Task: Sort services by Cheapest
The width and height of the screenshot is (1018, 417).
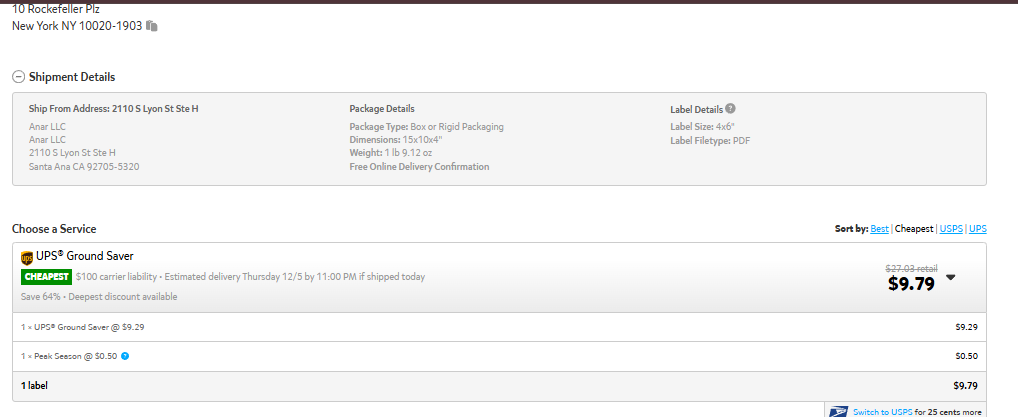Action: click(913, 229)
